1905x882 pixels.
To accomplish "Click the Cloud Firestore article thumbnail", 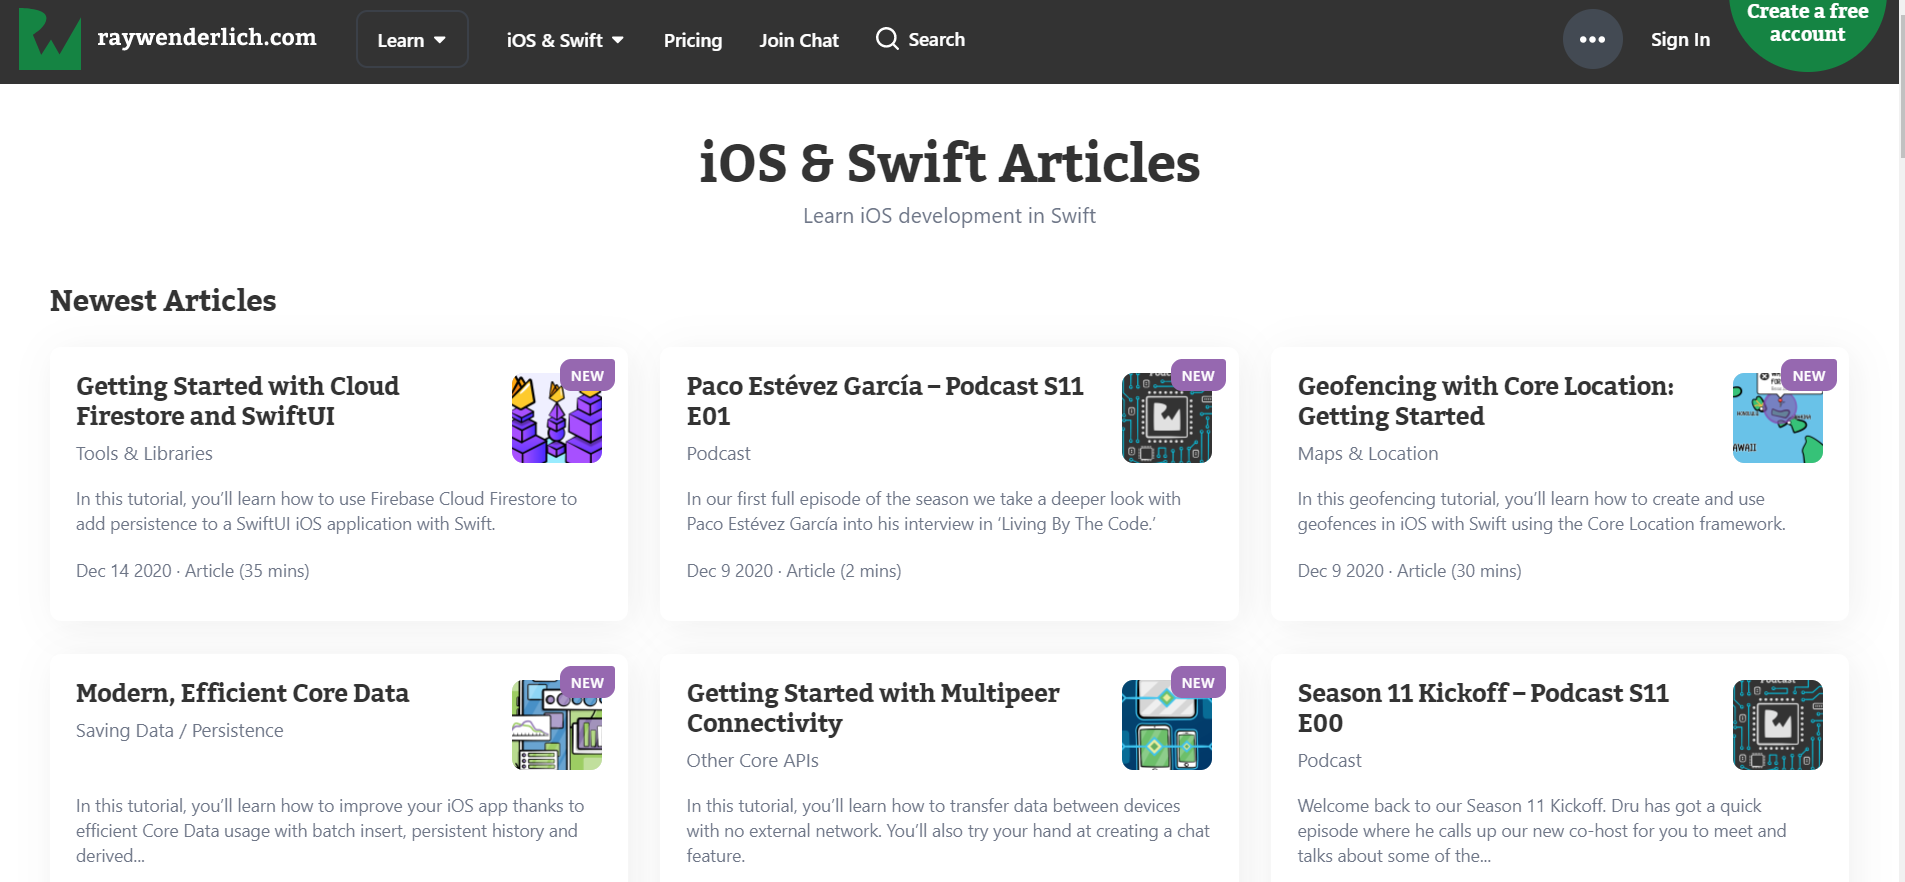I will coord(557,418).
